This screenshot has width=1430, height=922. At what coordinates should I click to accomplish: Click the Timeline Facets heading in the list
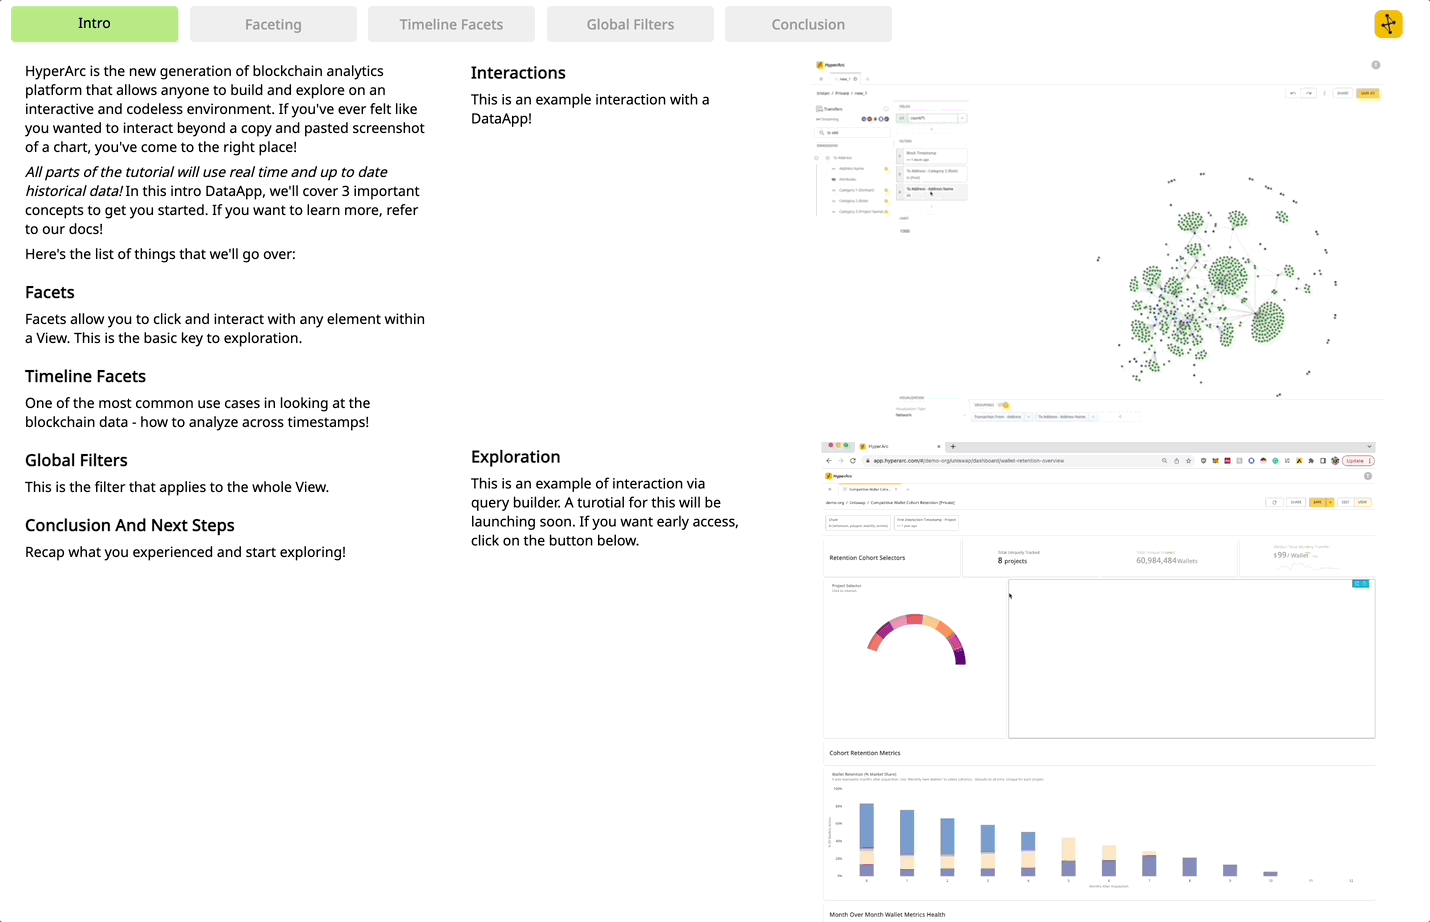[85, 376]
